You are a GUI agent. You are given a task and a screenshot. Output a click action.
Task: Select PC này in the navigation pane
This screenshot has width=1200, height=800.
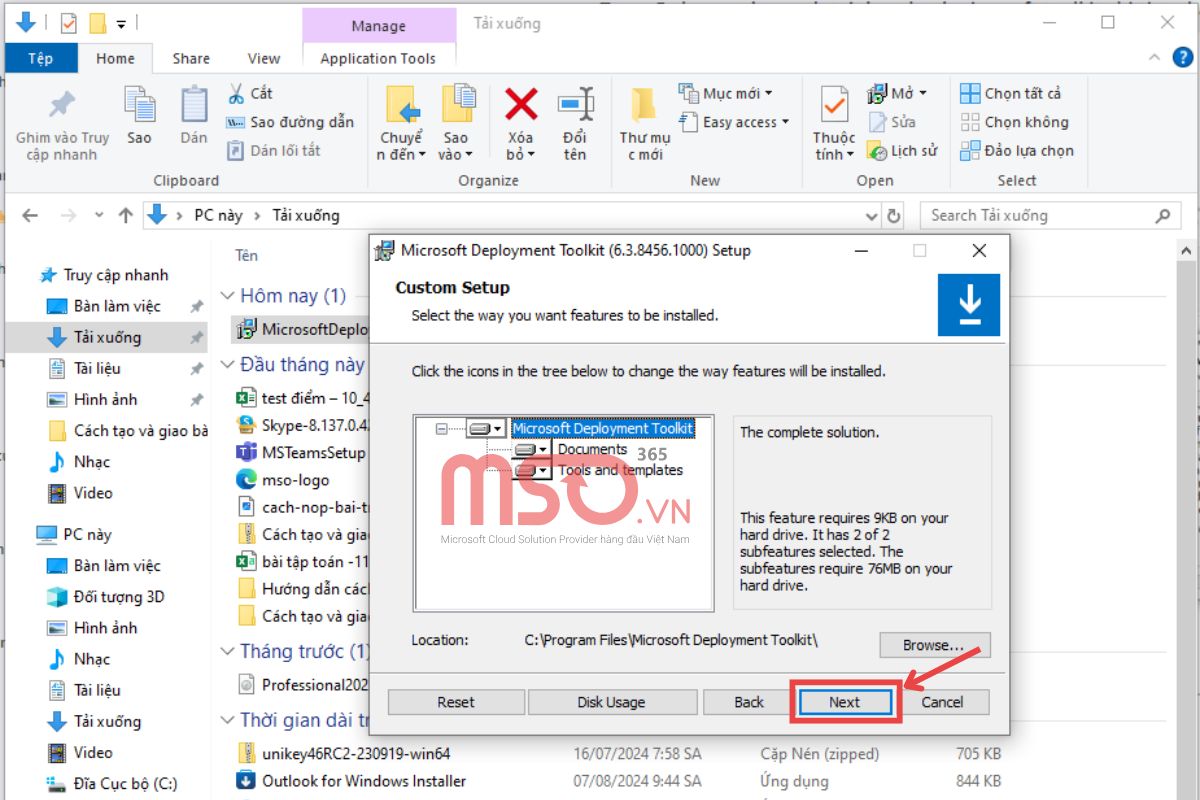pyautogui.click(x=87, y=534)
